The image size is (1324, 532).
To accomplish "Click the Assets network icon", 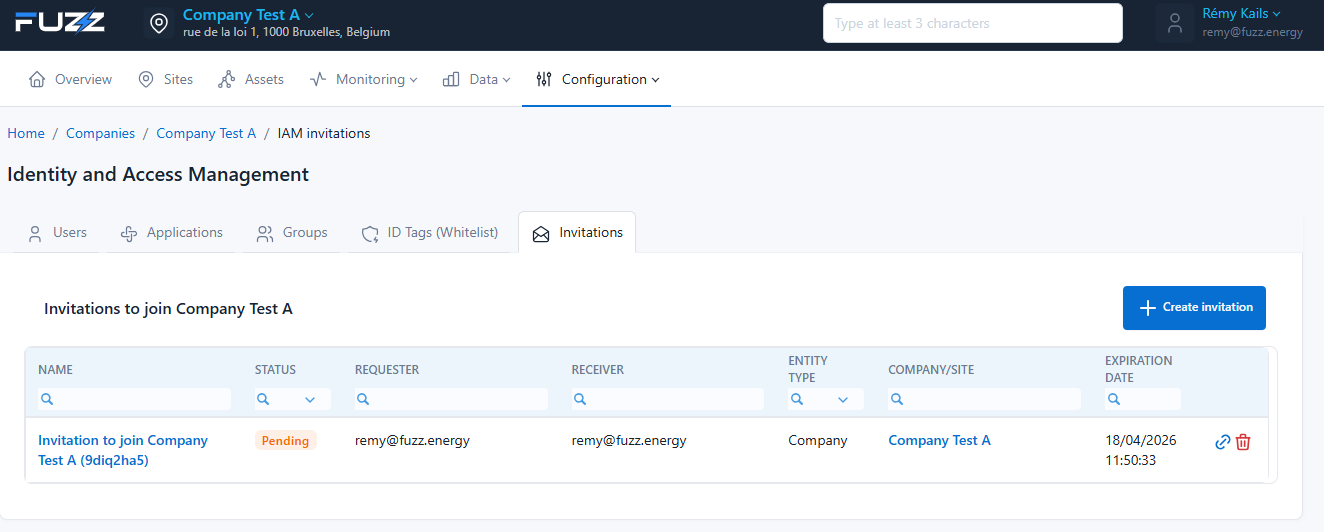I will click(227, 79).
